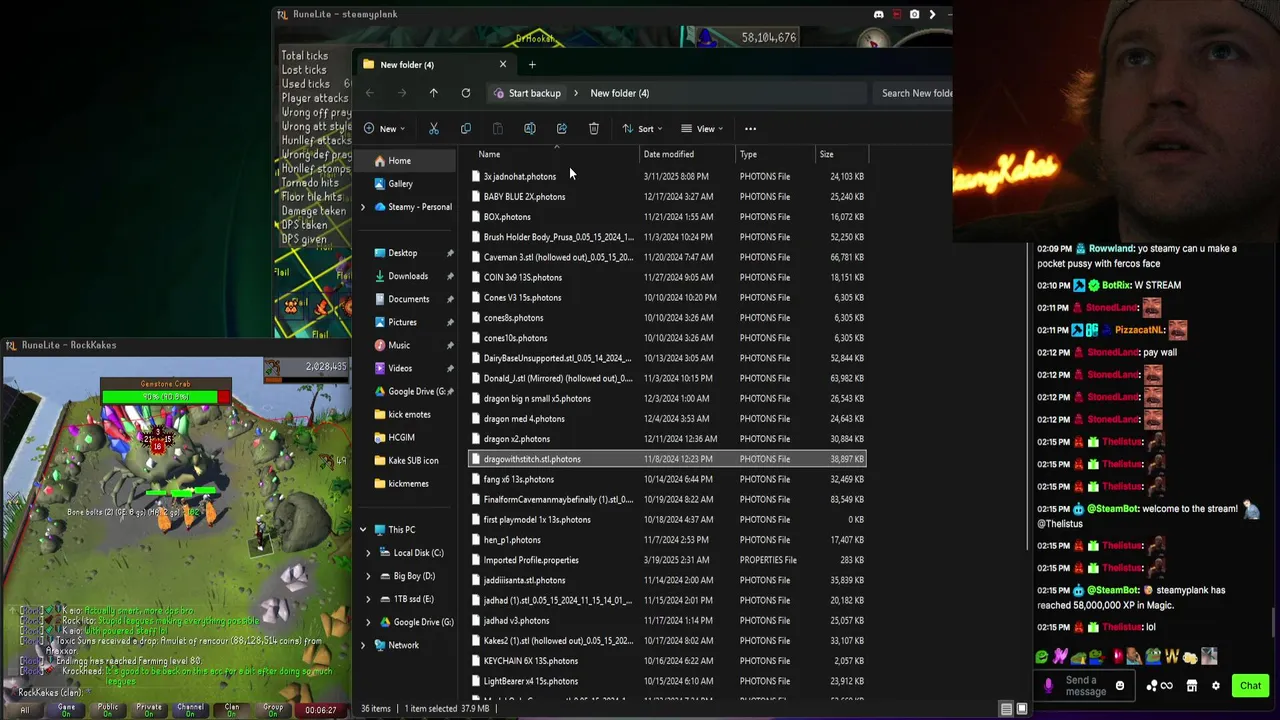Close the New folder (4) tab
The image size is (1280, 720).
point(502,64)
